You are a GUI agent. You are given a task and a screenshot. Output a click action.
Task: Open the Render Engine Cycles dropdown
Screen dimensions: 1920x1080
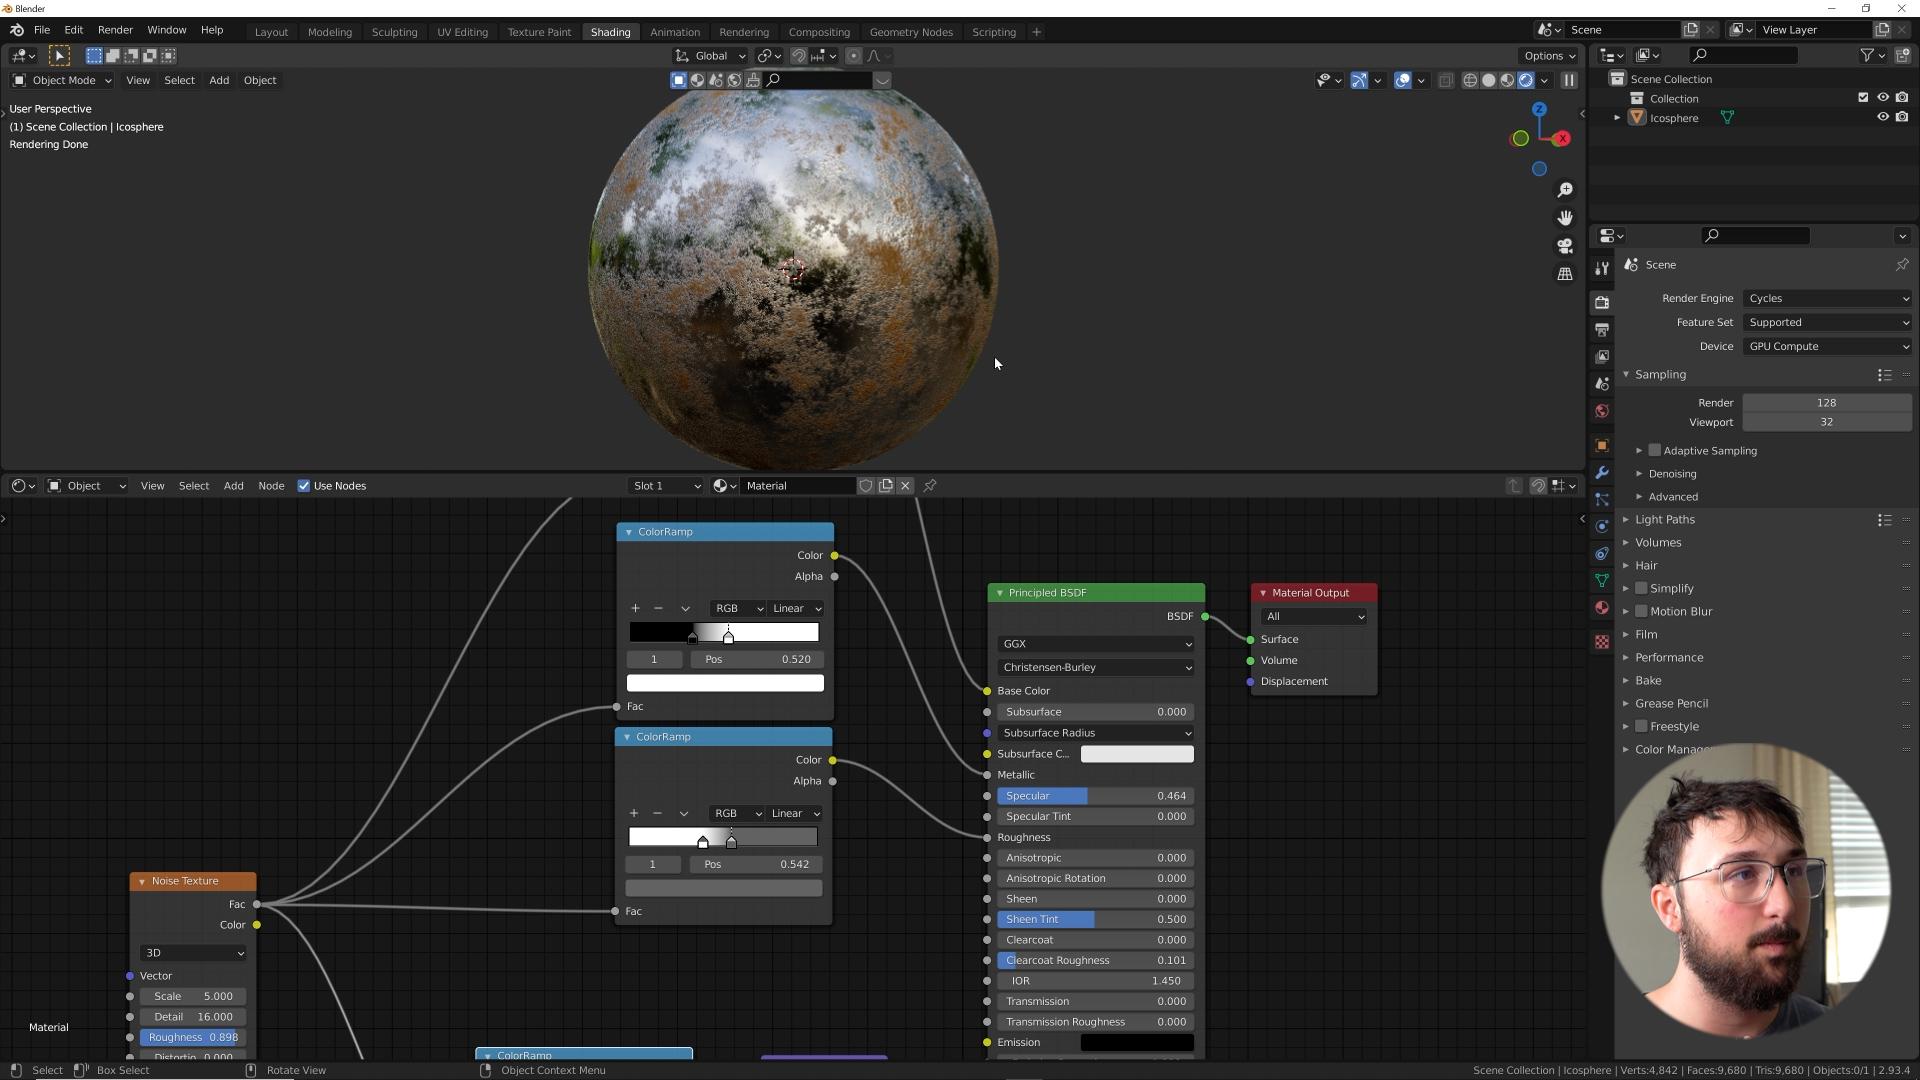tap(1827, 298)
